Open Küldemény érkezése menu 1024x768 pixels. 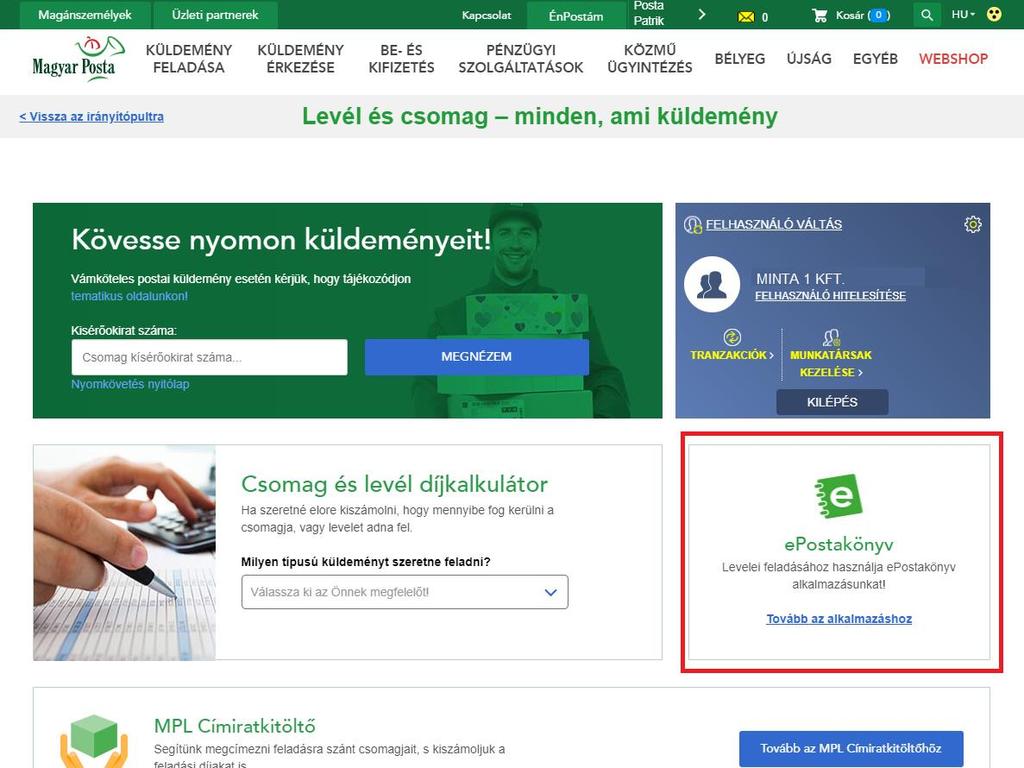click(300, 59)
